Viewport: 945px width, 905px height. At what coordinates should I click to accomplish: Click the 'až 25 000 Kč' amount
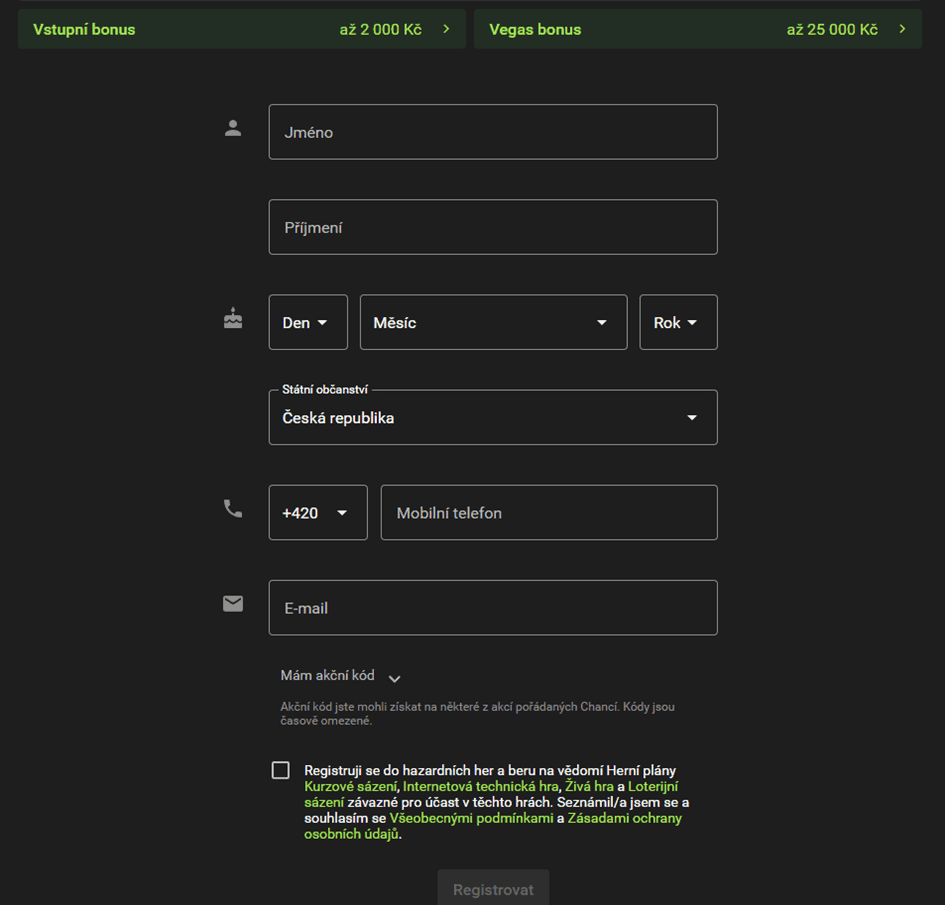[832, 29]
